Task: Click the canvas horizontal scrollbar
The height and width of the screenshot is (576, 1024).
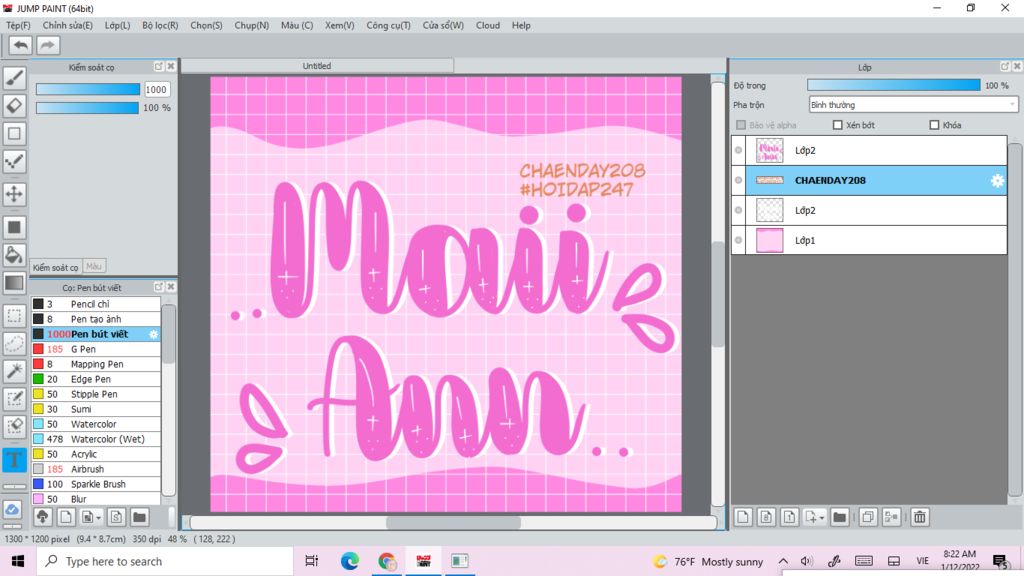Action: [x=453, y=522]
